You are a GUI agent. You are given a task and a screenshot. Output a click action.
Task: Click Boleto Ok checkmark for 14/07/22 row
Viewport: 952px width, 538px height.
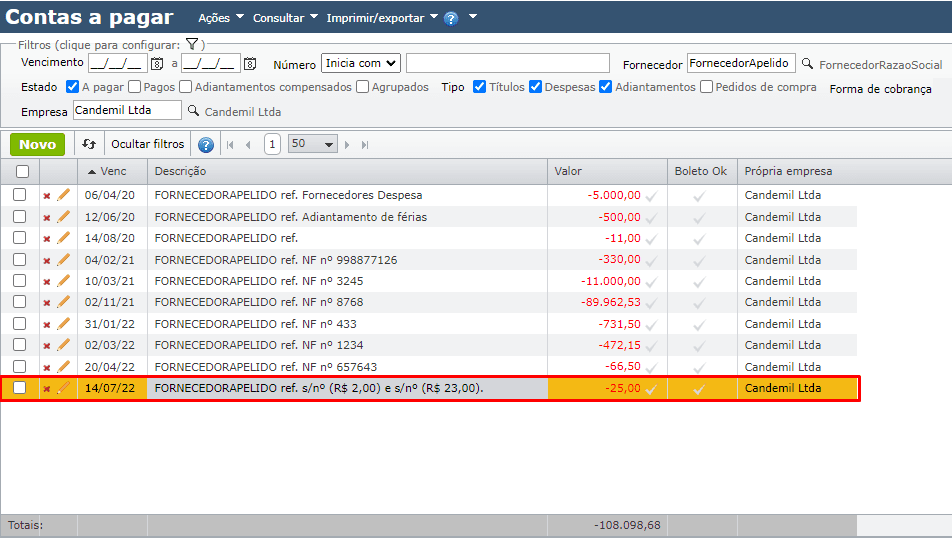tap(699, 389)
